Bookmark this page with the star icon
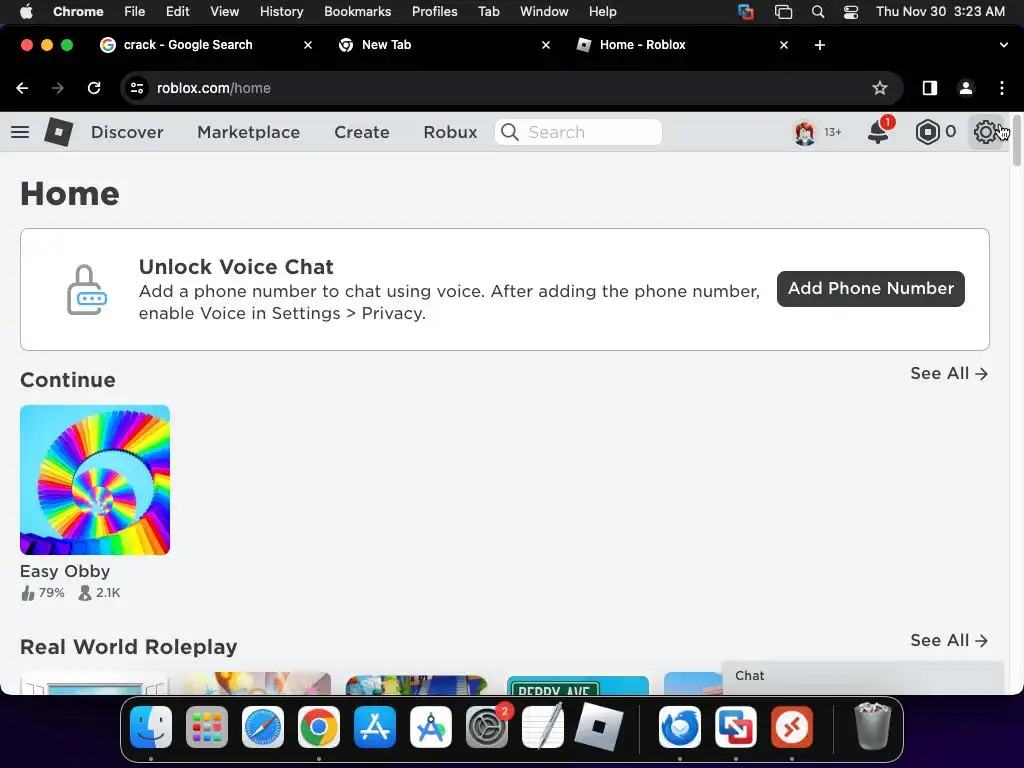 click(x=880, y=88)
